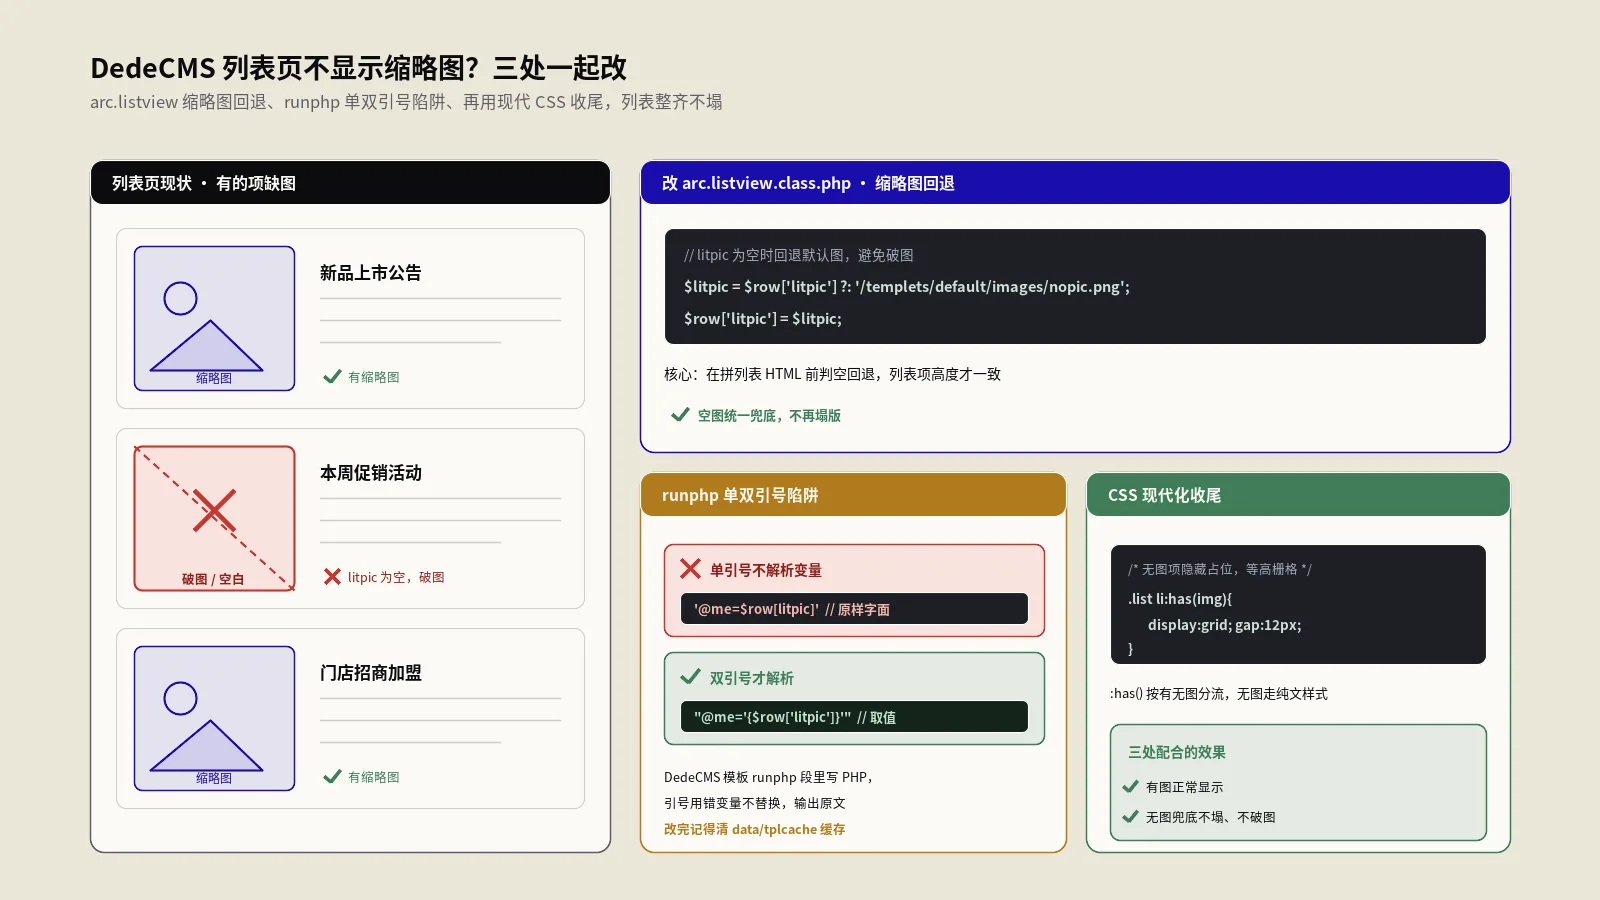Viewport: 1600px width, 900px height.
Task: Click the CSS comment 无图项隐藏占位，等高栅格
Action: pos(1220,569)
